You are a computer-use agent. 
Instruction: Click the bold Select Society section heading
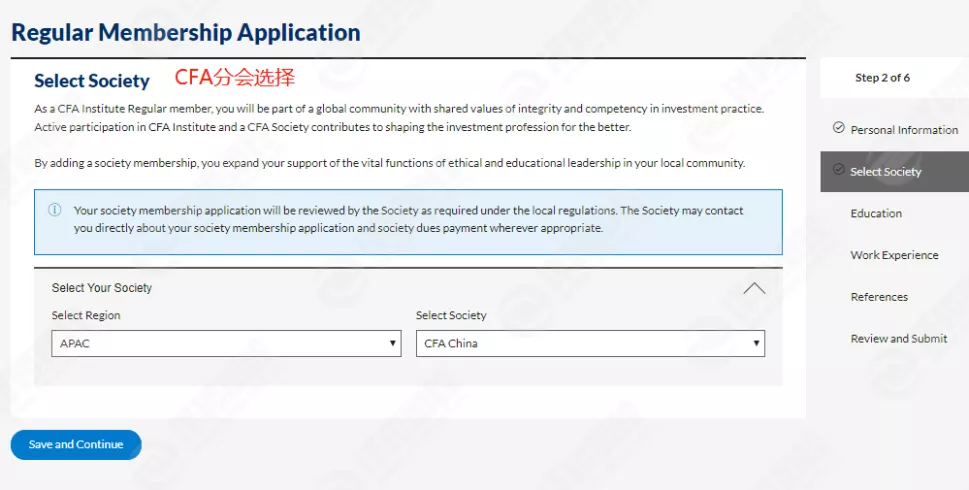[x=92, y=81]
